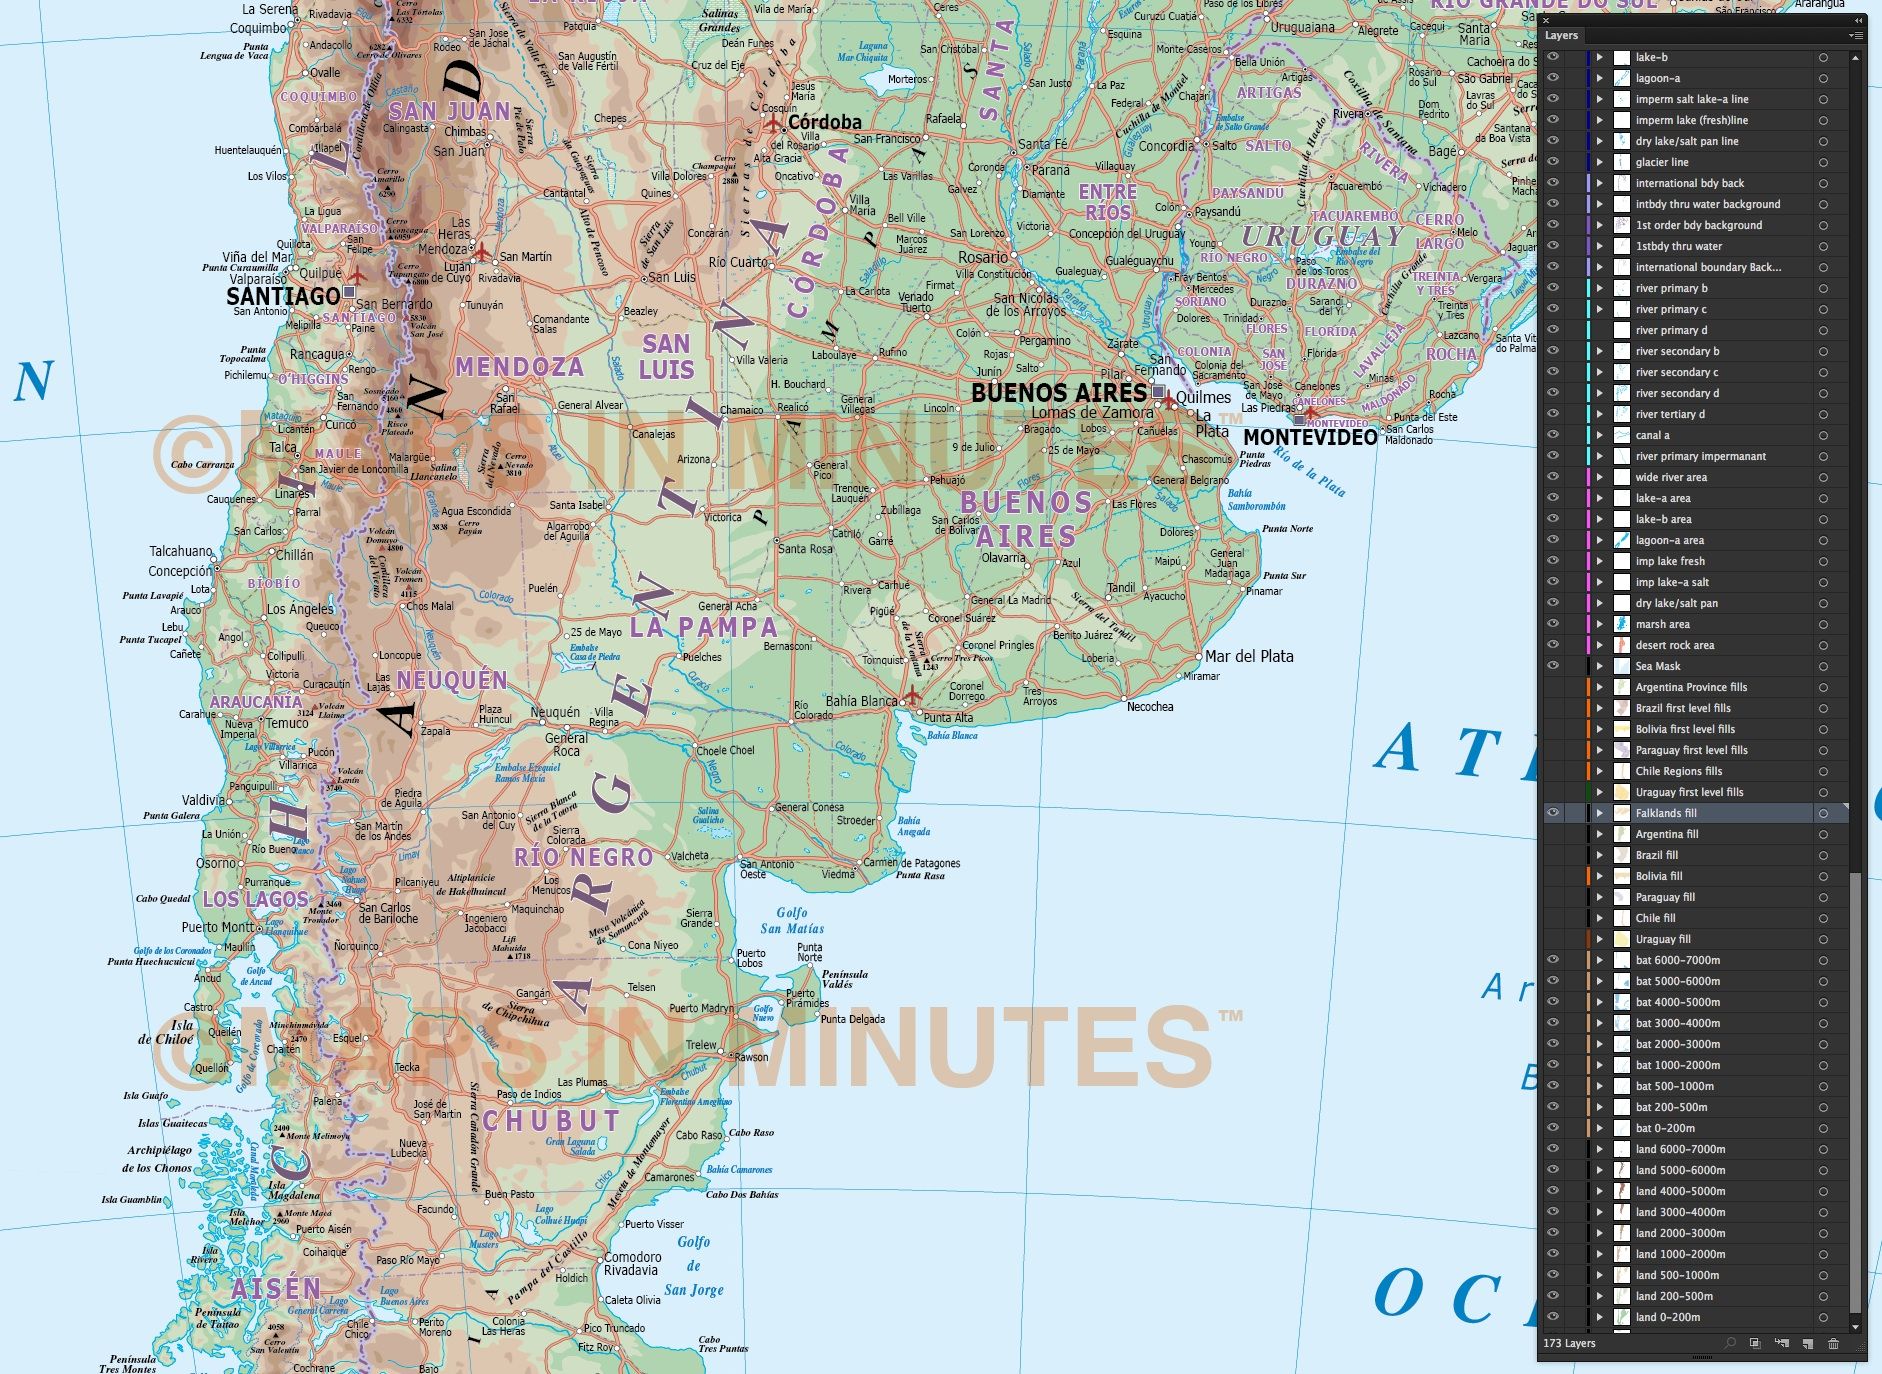The image size is (1882, 1374).
Task: Expand Uraguay fill layer
Action: tap(1599, 939)
